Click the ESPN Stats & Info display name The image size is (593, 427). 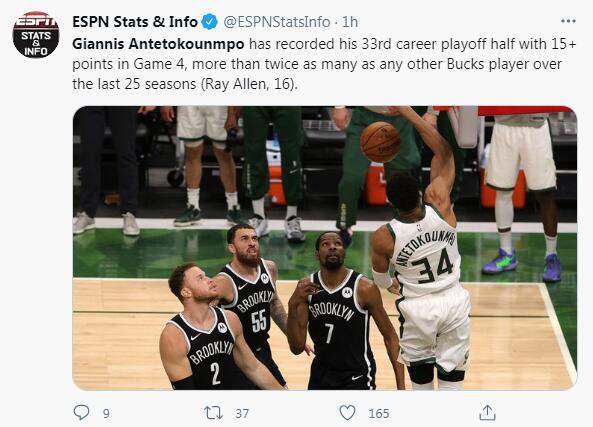pos(135,22)
